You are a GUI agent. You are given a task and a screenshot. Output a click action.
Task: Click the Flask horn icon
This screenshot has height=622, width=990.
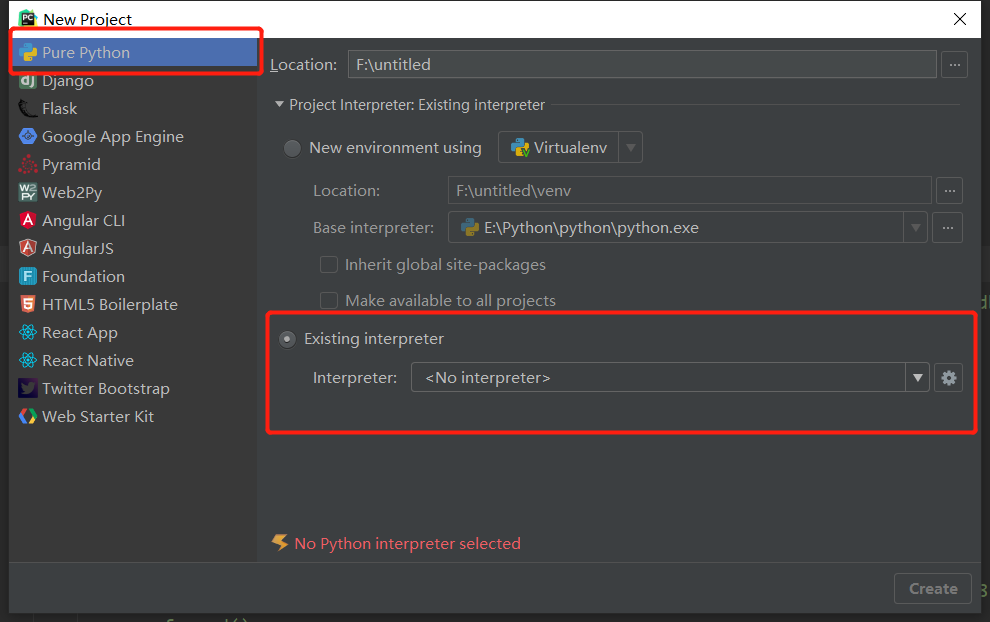(28, 109)
